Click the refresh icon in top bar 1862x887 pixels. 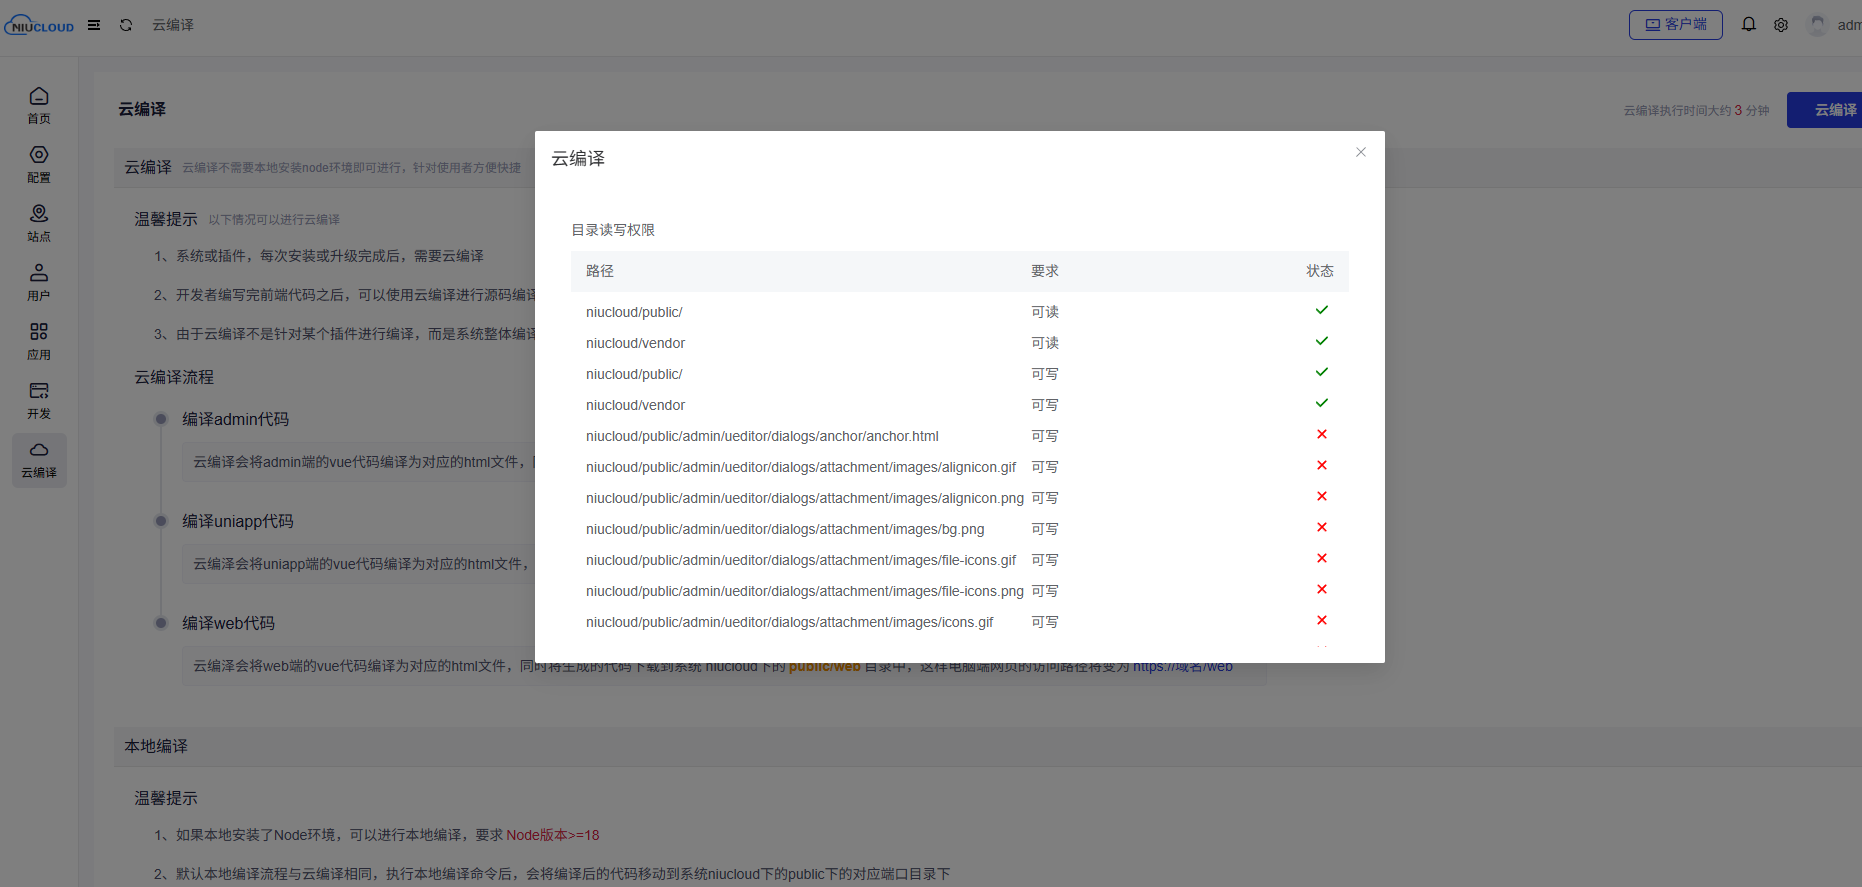tap(126, 25)
